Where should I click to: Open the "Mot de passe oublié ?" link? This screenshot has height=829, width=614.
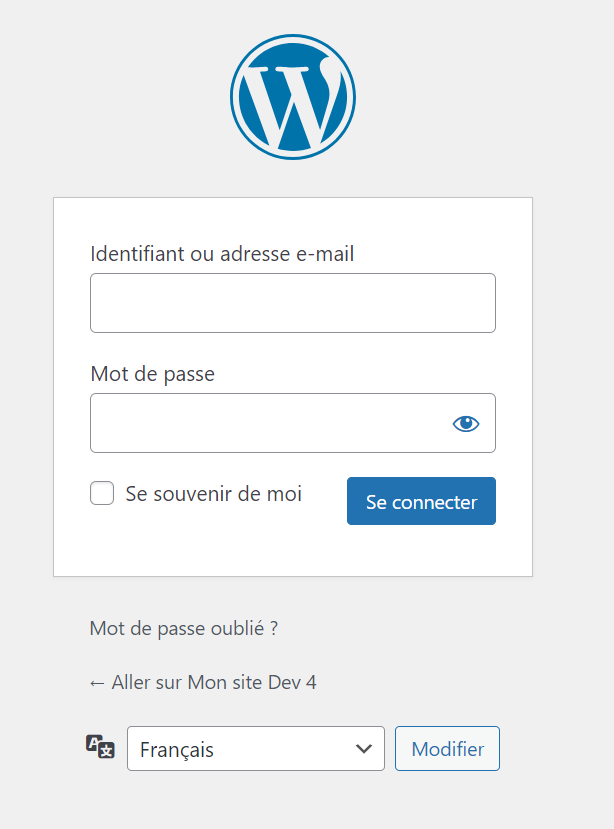coord(184,629)
